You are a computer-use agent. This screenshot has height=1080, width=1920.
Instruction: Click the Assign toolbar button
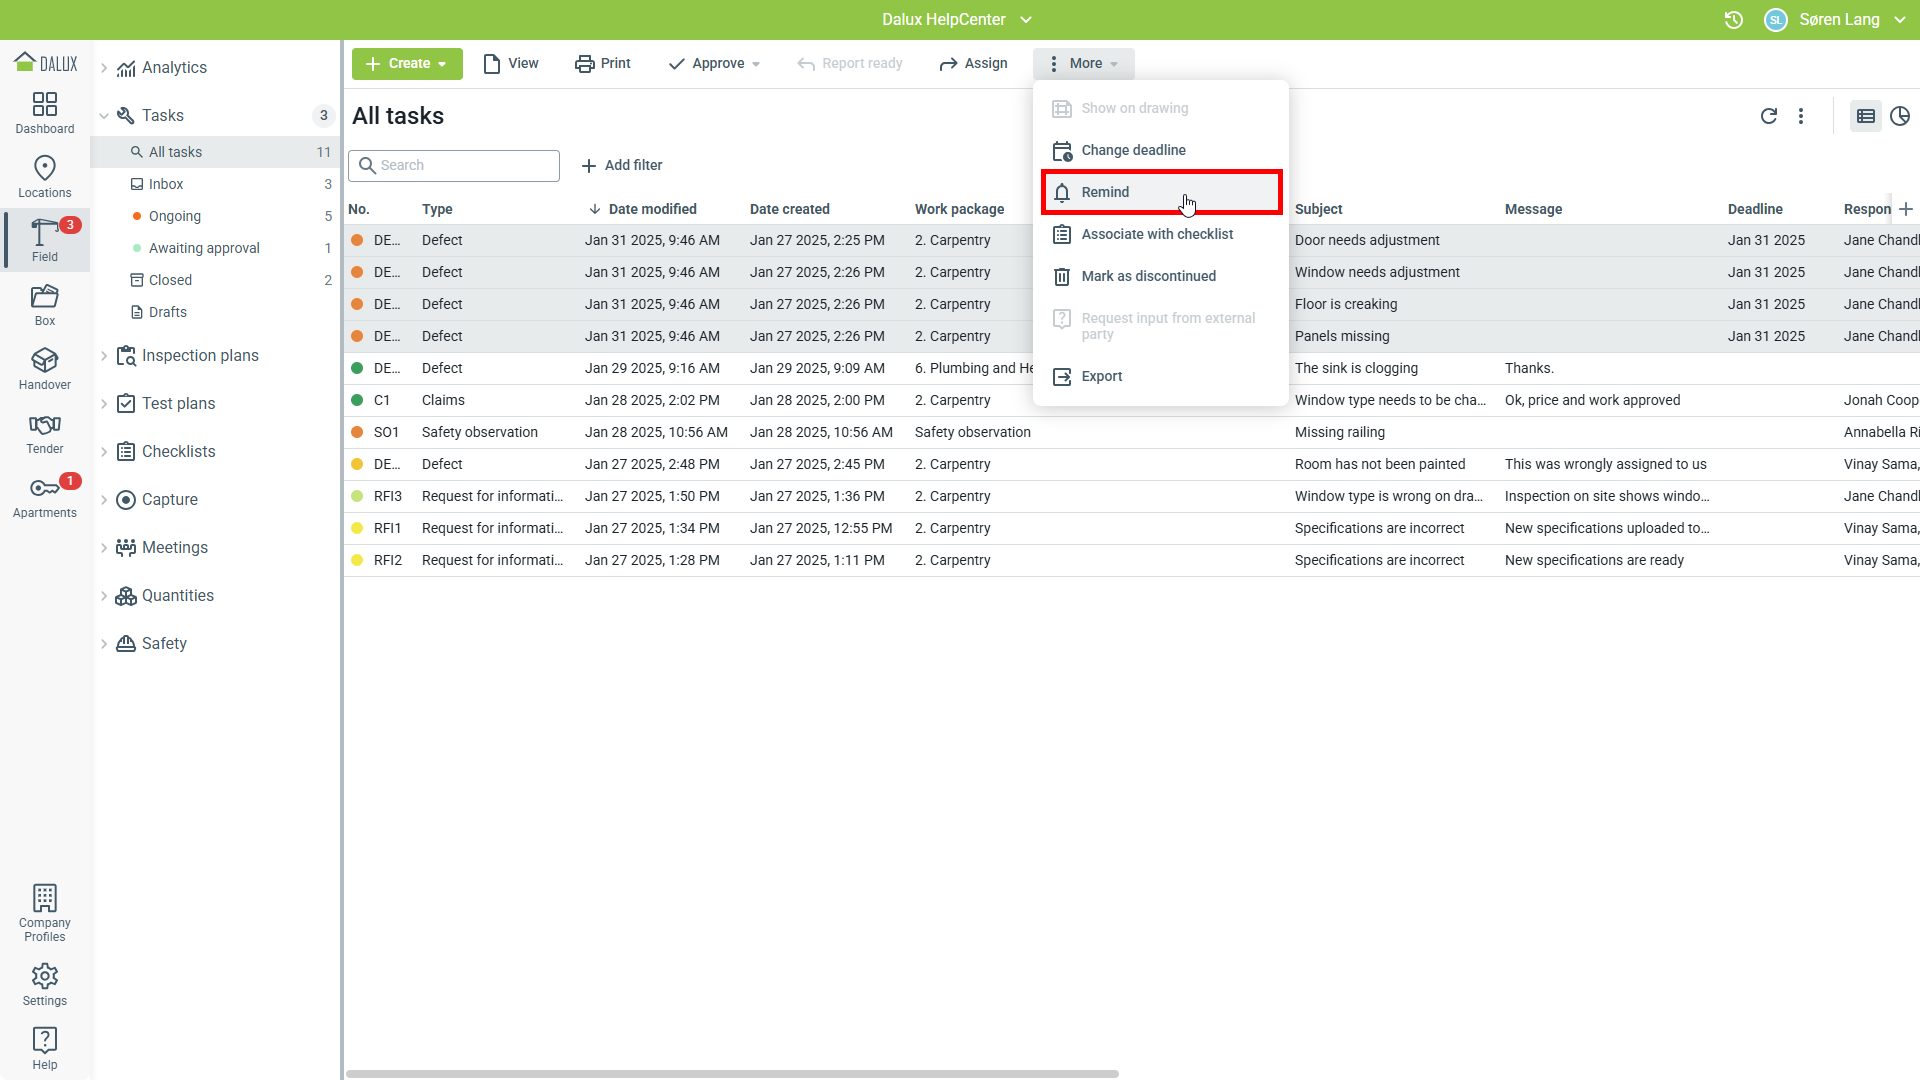point(973,64)
